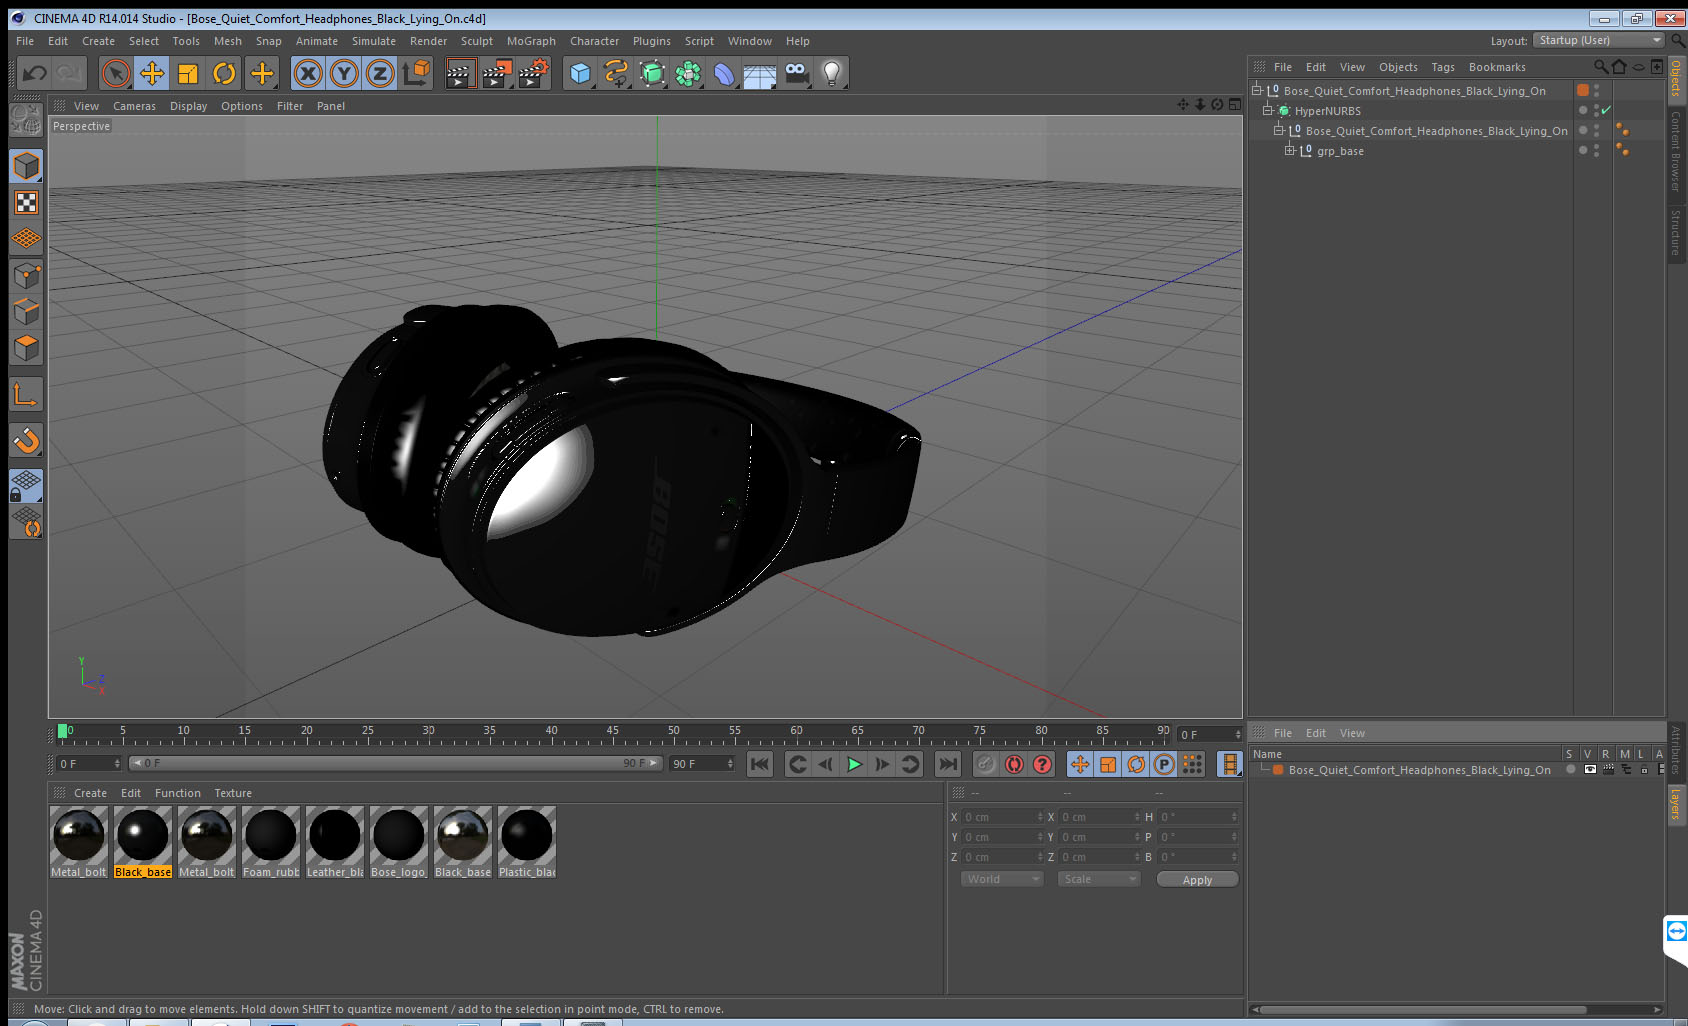1688x1026 pixels.
Task: Open the Layout dropdown
Action: [1599, 40]
